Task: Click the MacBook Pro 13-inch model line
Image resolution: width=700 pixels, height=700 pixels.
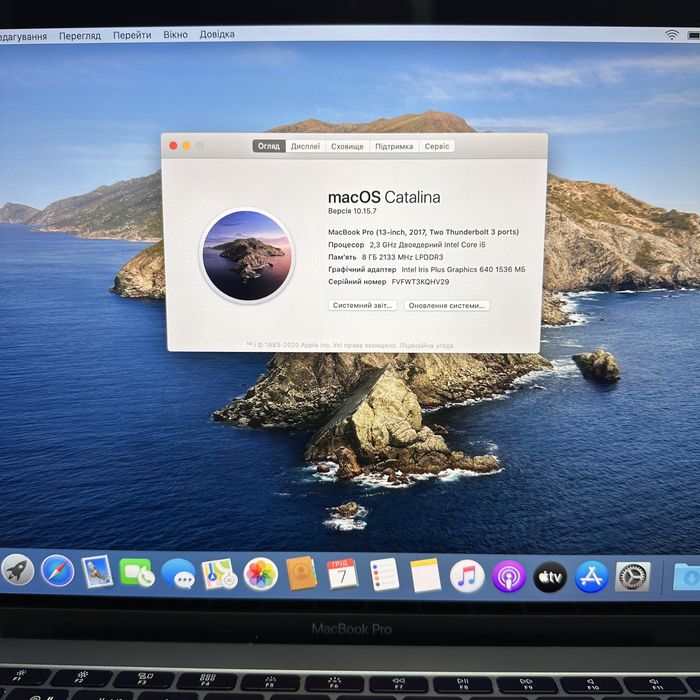Action: pyautogui.click(x=423, y=232)
